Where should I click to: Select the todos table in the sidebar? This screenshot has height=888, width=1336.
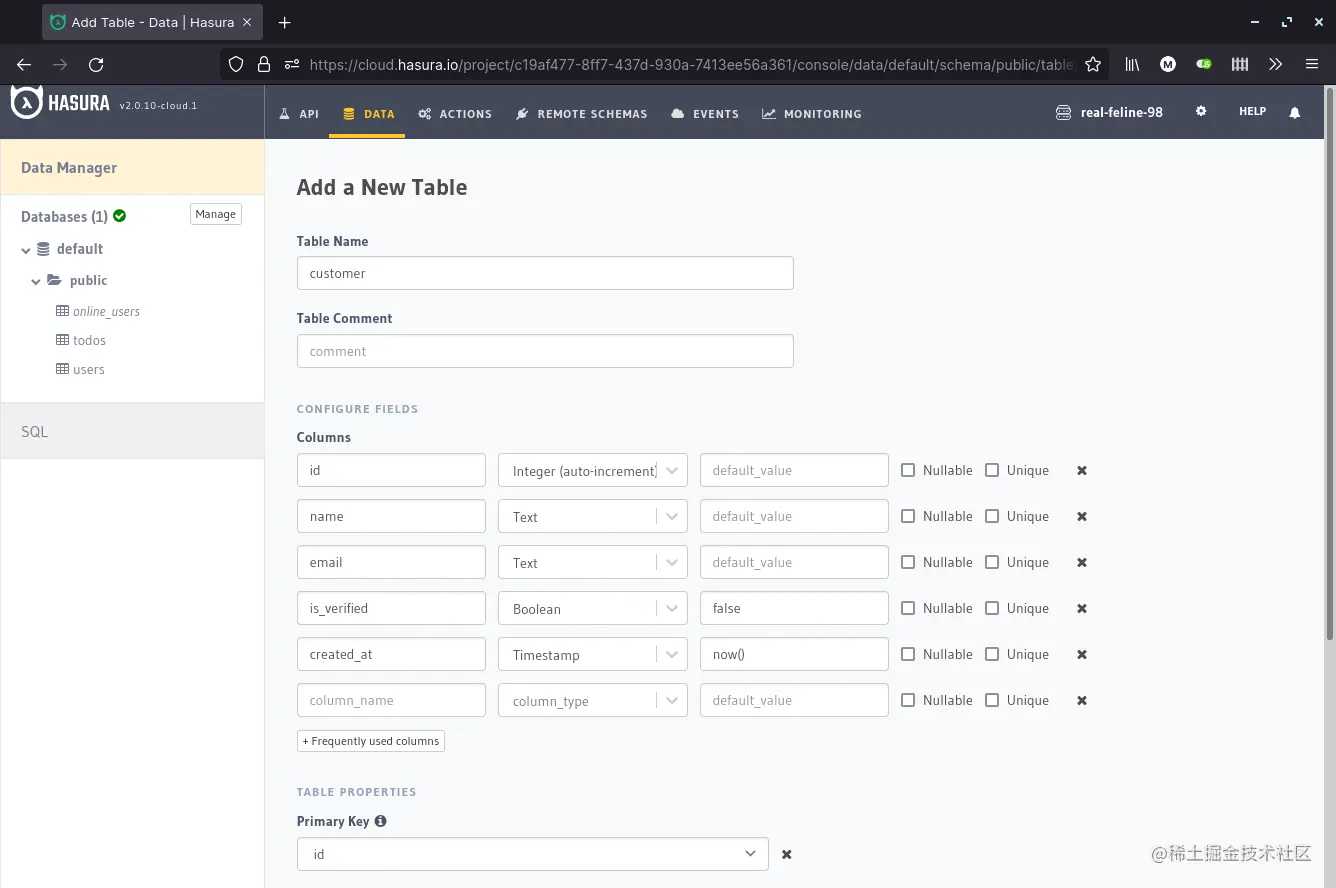click(88, 340)
